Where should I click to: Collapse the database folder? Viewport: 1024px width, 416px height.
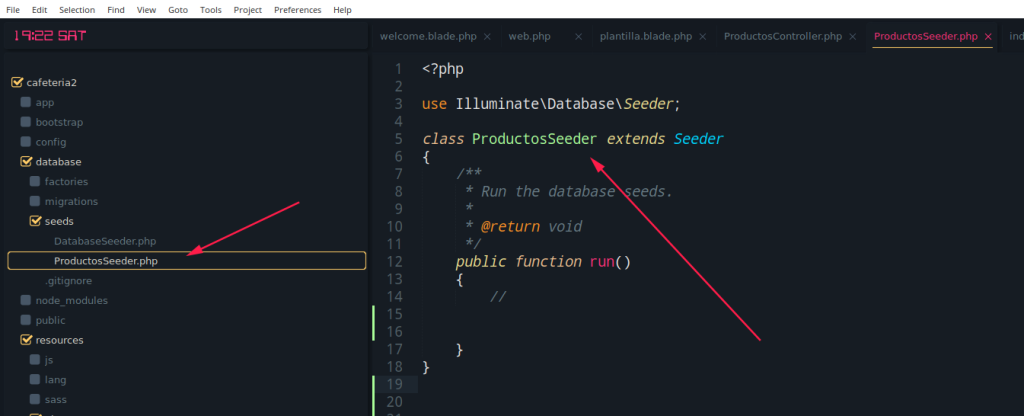pyautogui.click(x=26, y=162)
